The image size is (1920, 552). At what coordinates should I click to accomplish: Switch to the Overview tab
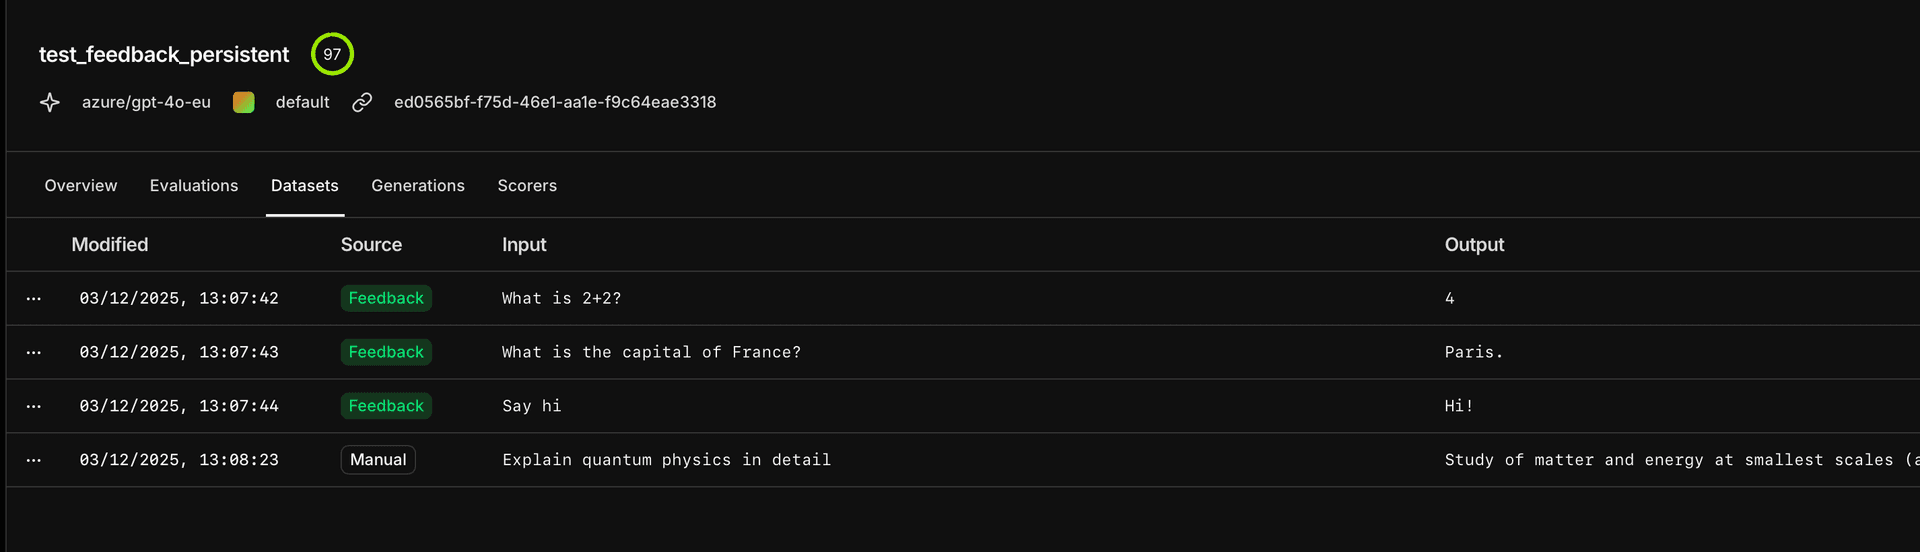pyautogui.click(x=81, y=186)
